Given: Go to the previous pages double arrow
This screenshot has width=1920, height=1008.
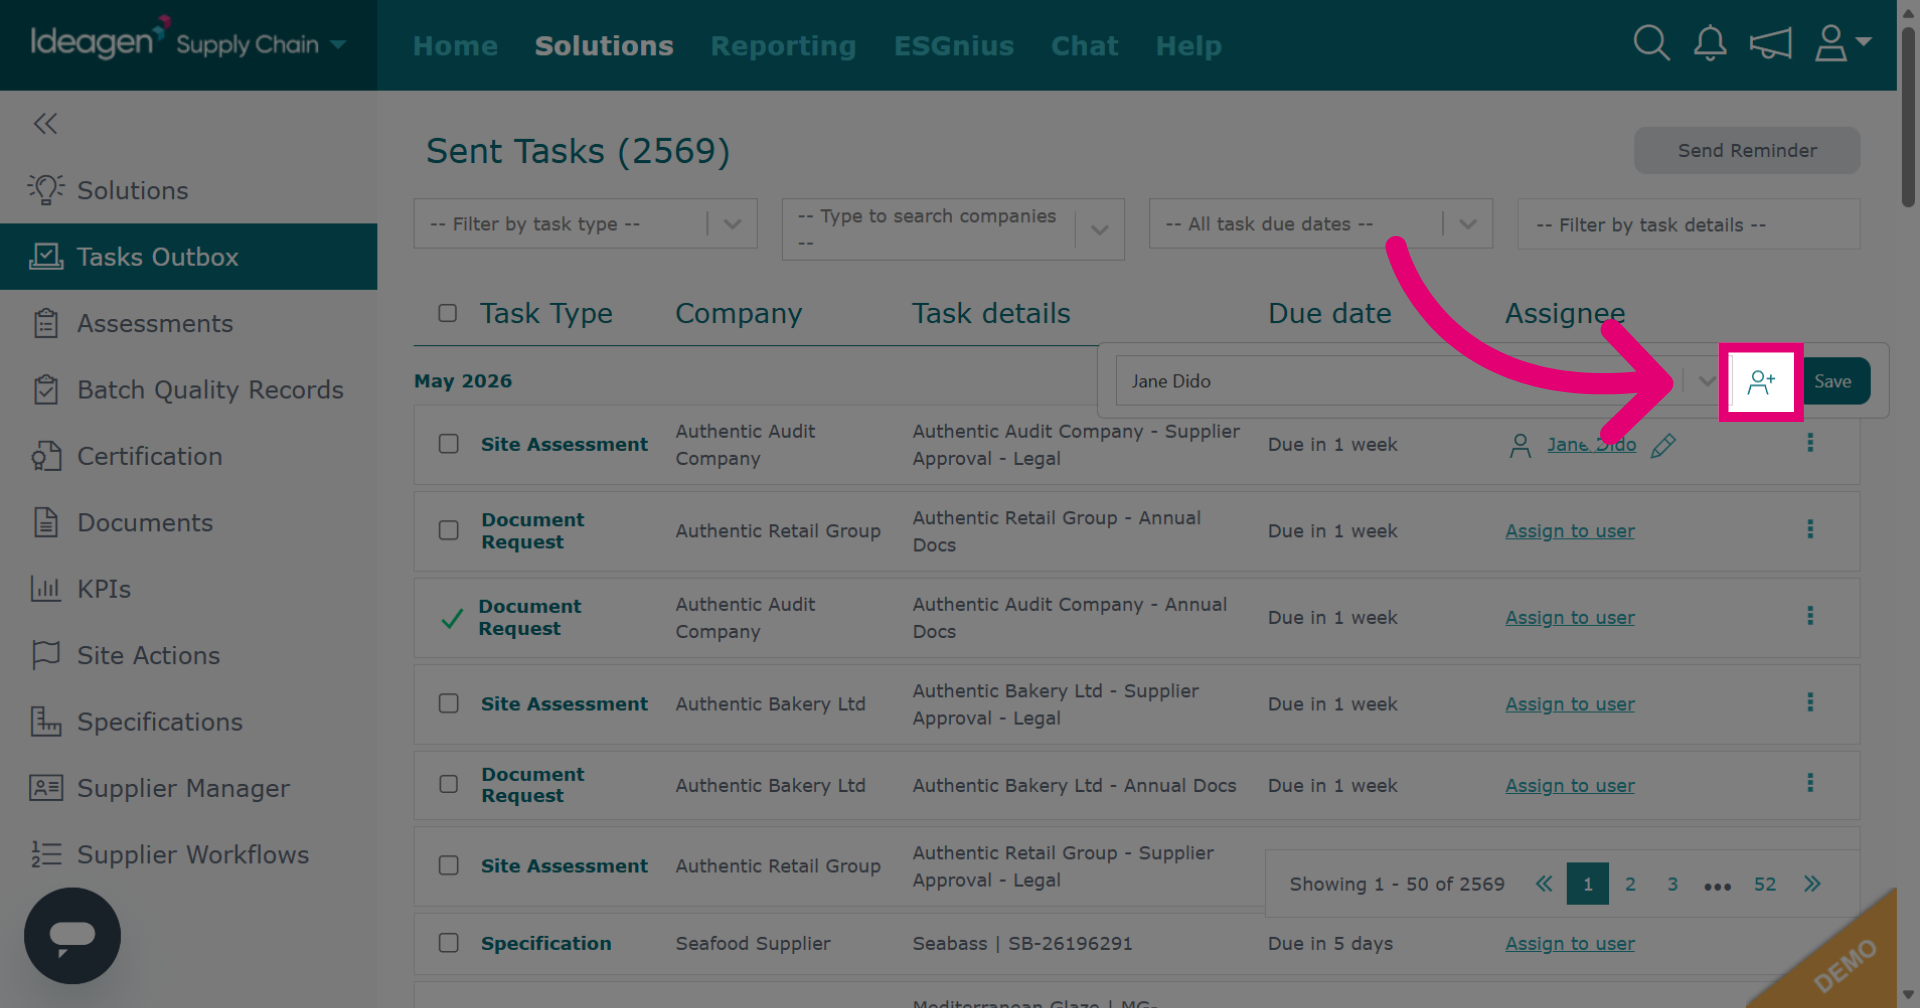Looking at the screenshot, I should 1544,884.
